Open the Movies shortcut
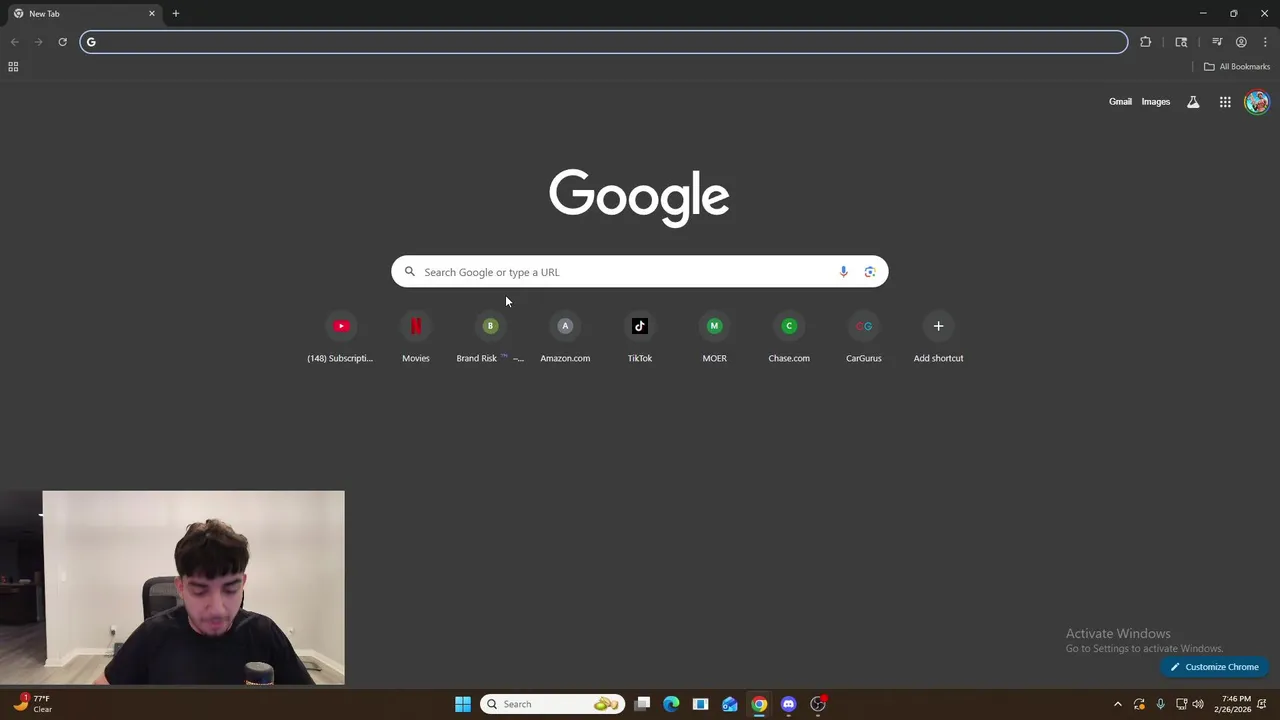This screenshot has width=1280, height=720. [416, 338]
